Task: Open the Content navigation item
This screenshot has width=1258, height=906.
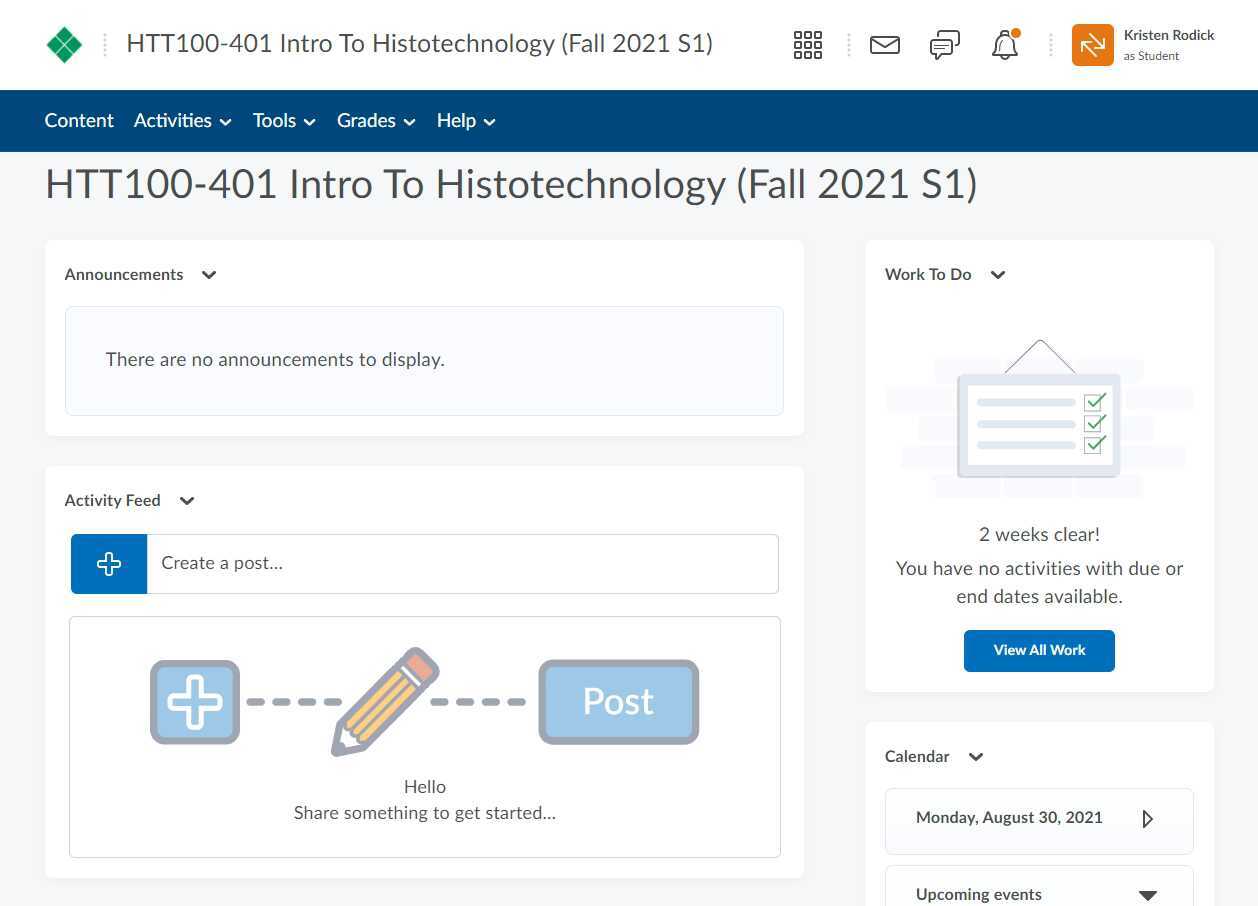Action: pyautogui.click(x=79, y=121)
